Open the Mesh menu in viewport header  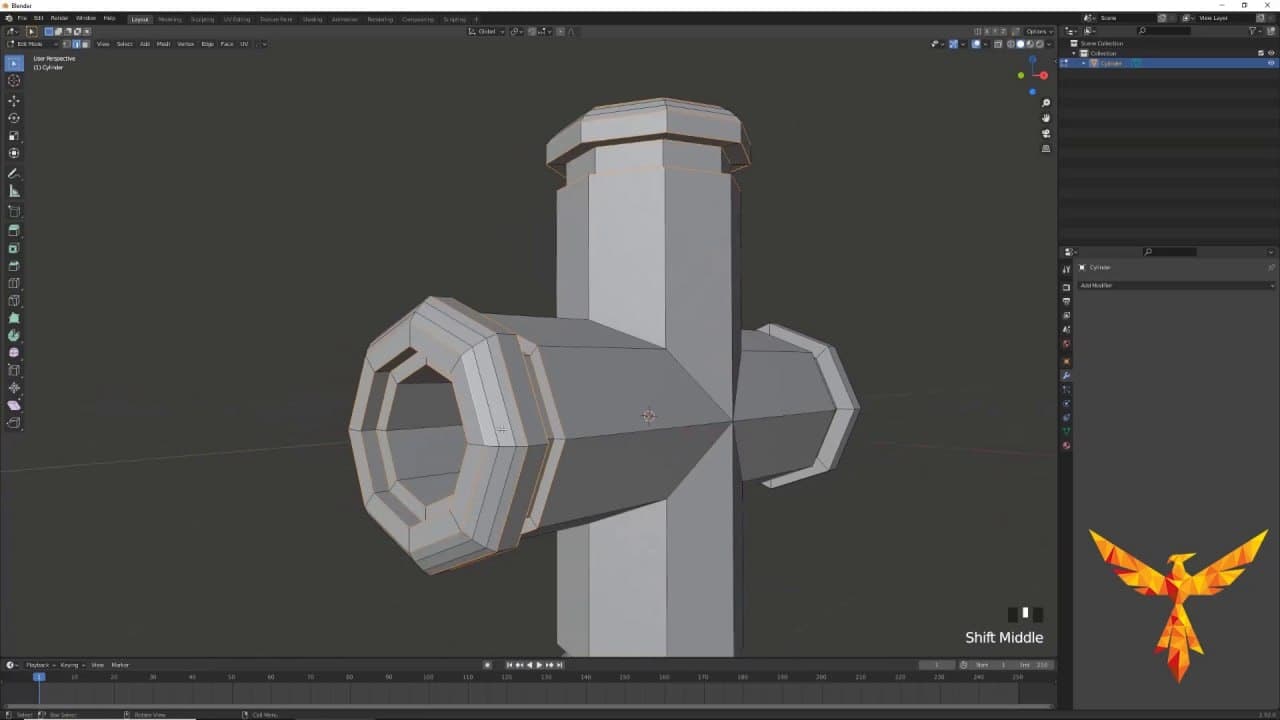[x=163, y=44]
